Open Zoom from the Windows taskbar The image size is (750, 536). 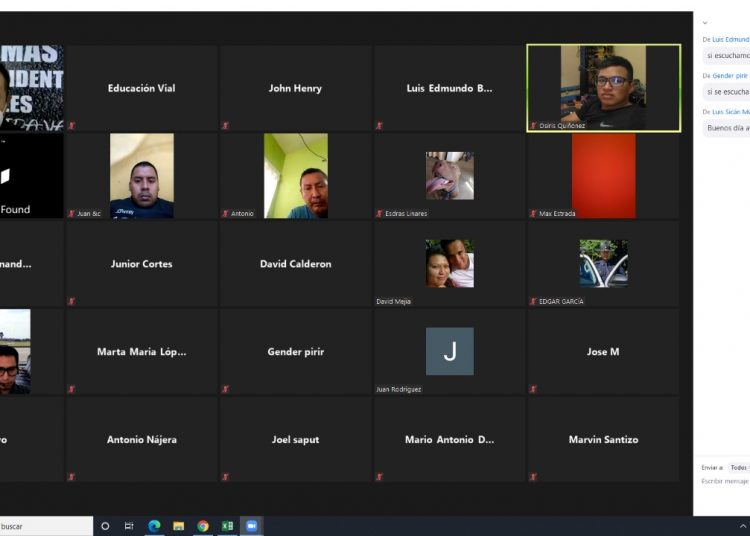point(252,526)
